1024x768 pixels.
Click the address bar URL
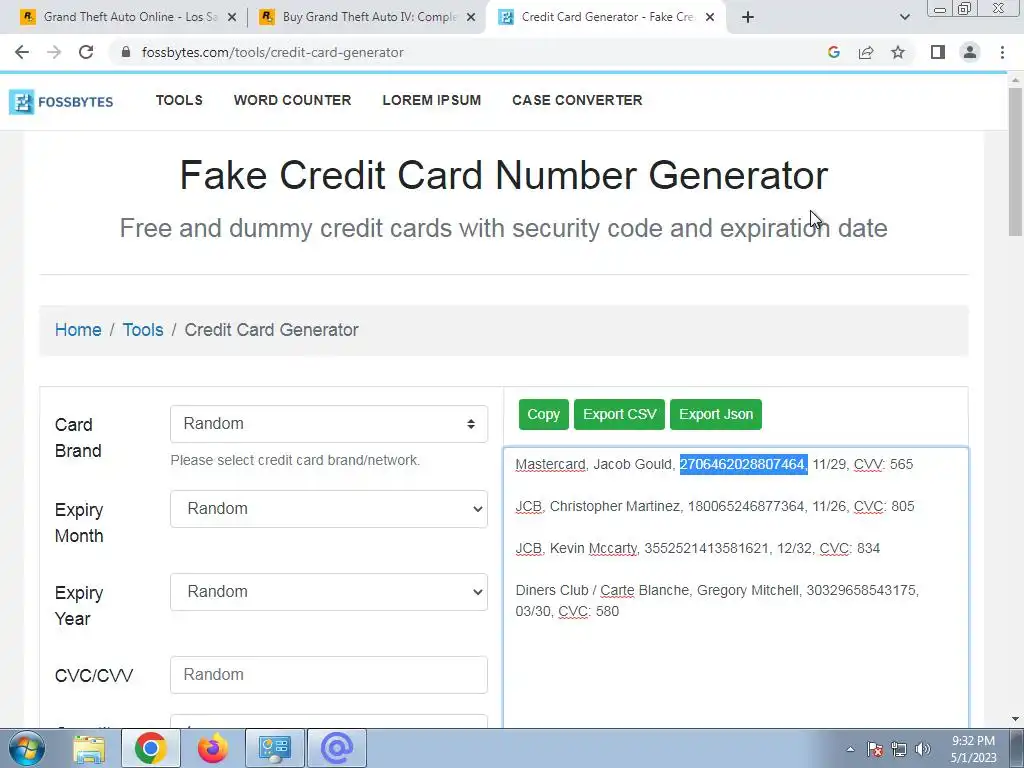272,52
